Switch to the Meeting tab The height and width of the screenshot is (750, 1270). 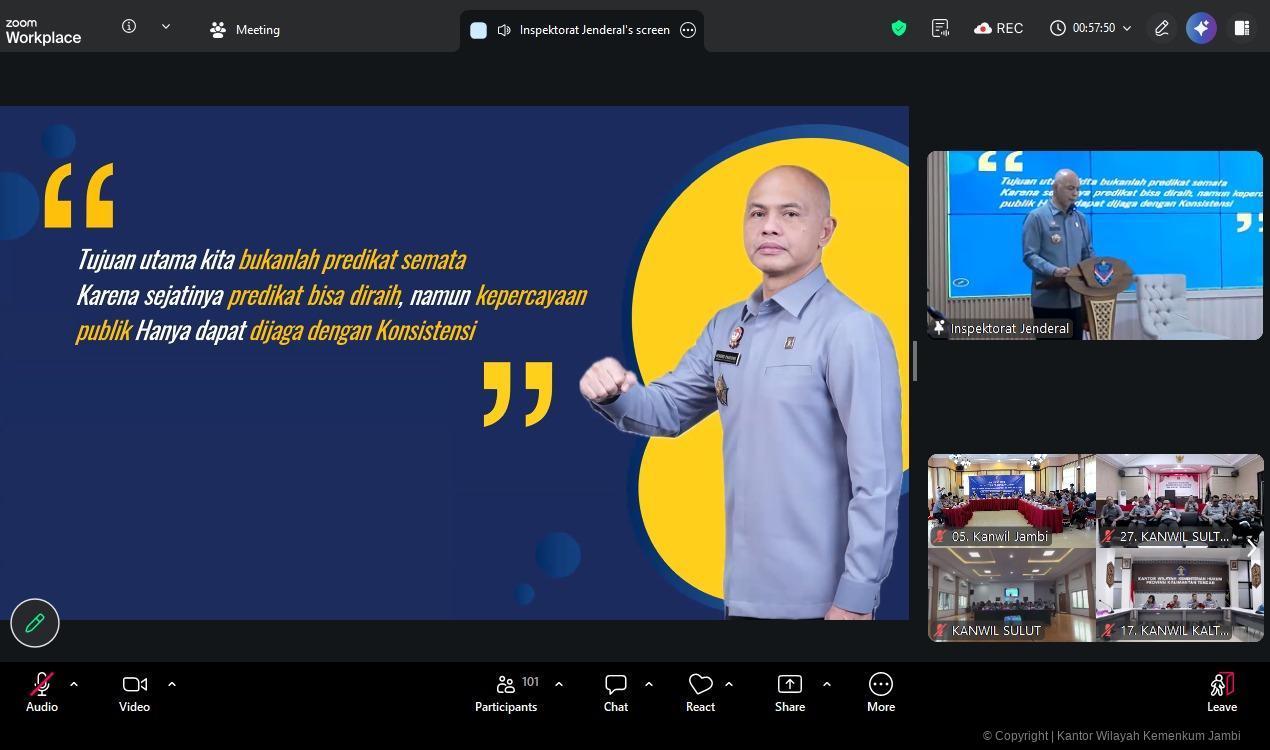click(245, 30)
